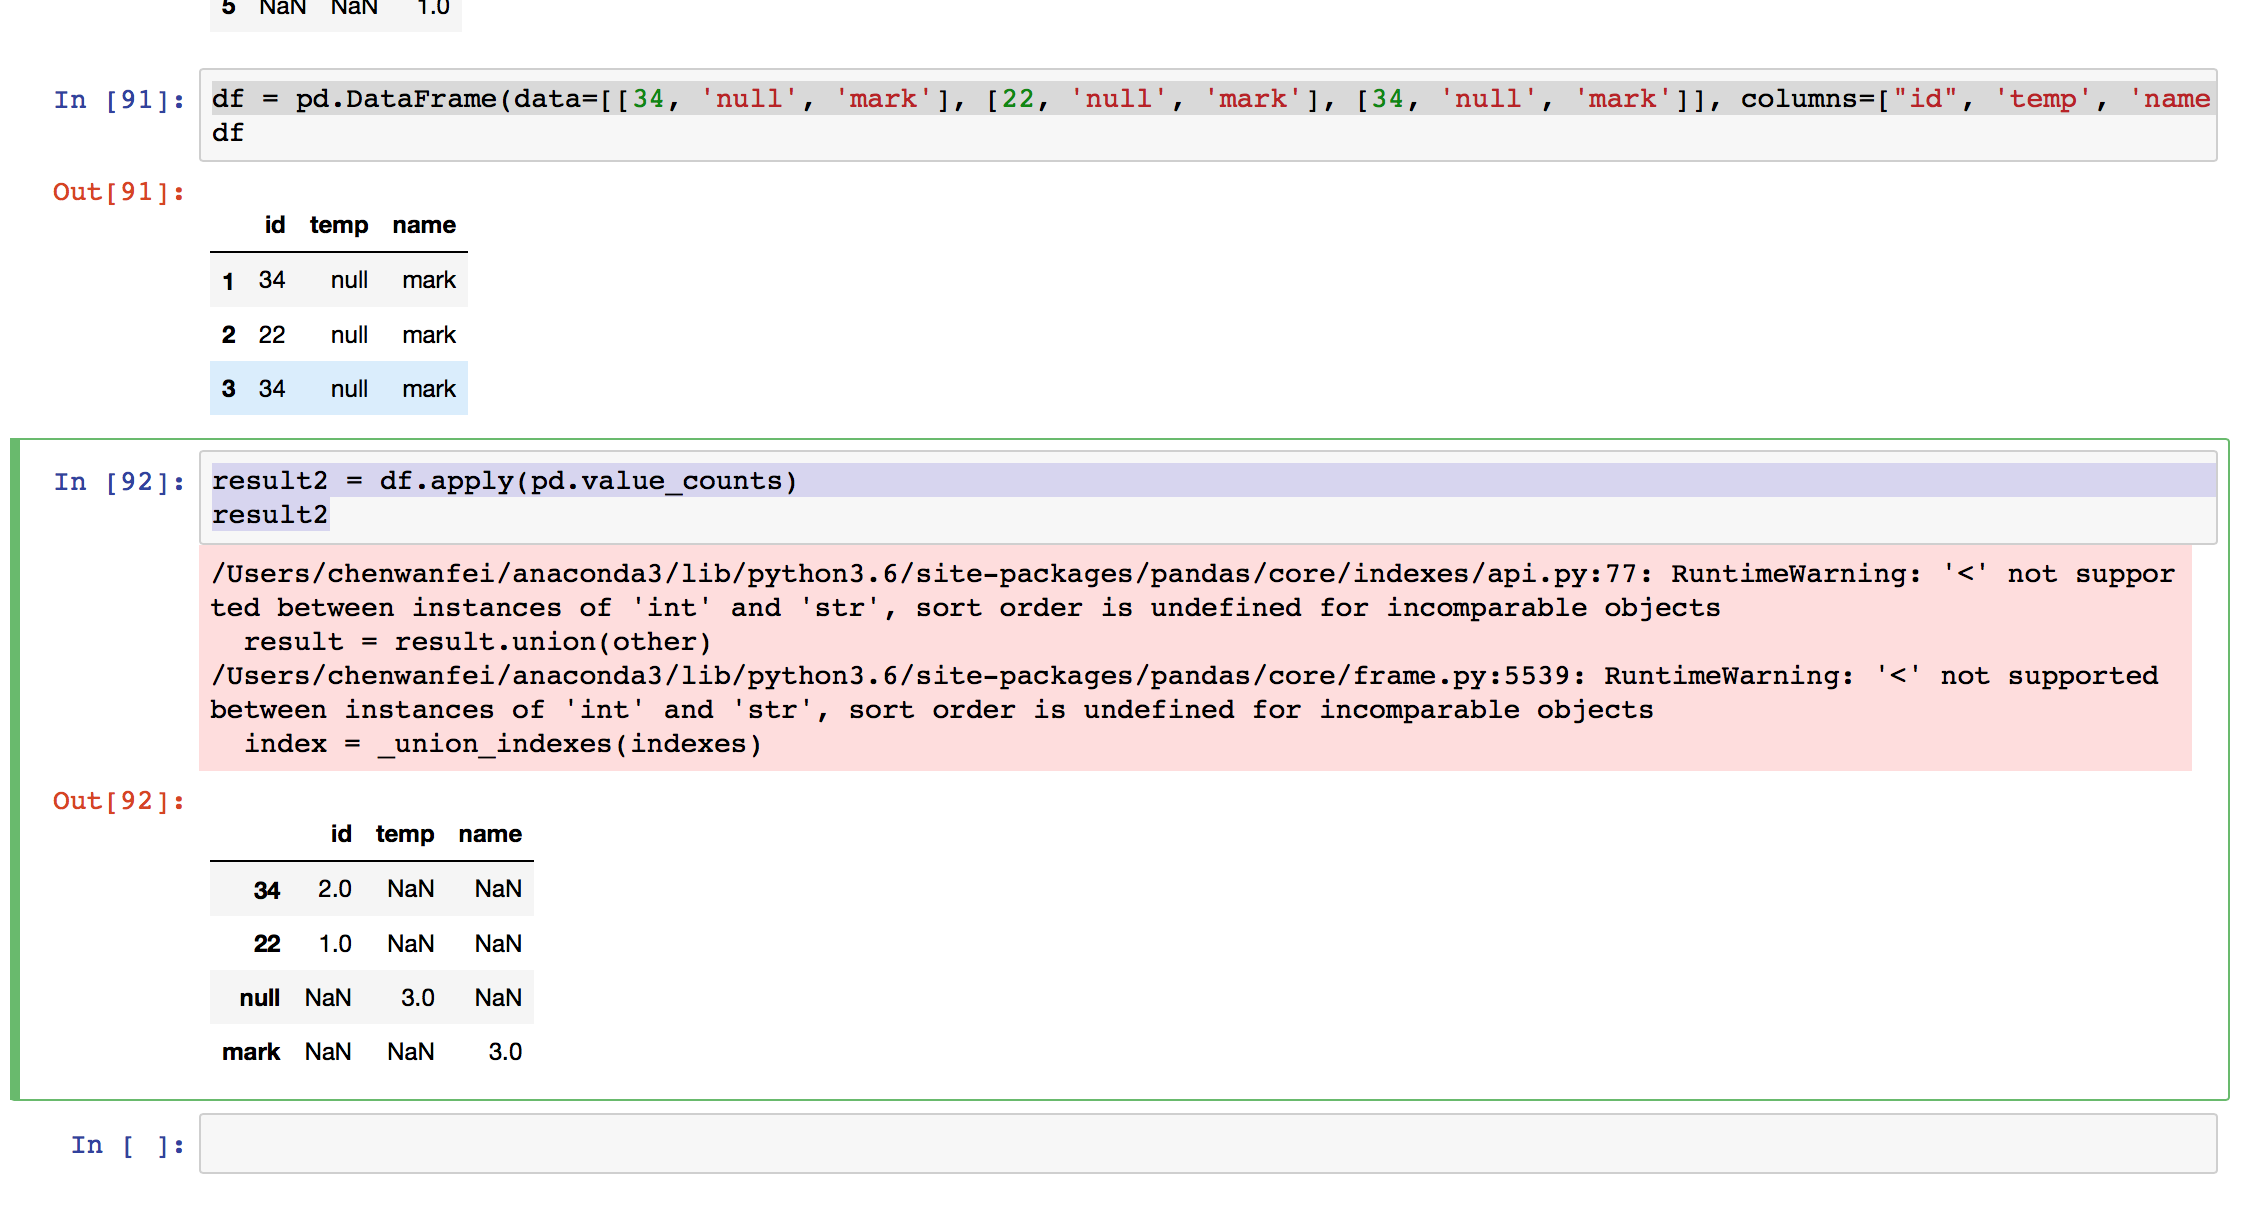Click the 'temp' header in Out[91] table

[x=339, y=225]
